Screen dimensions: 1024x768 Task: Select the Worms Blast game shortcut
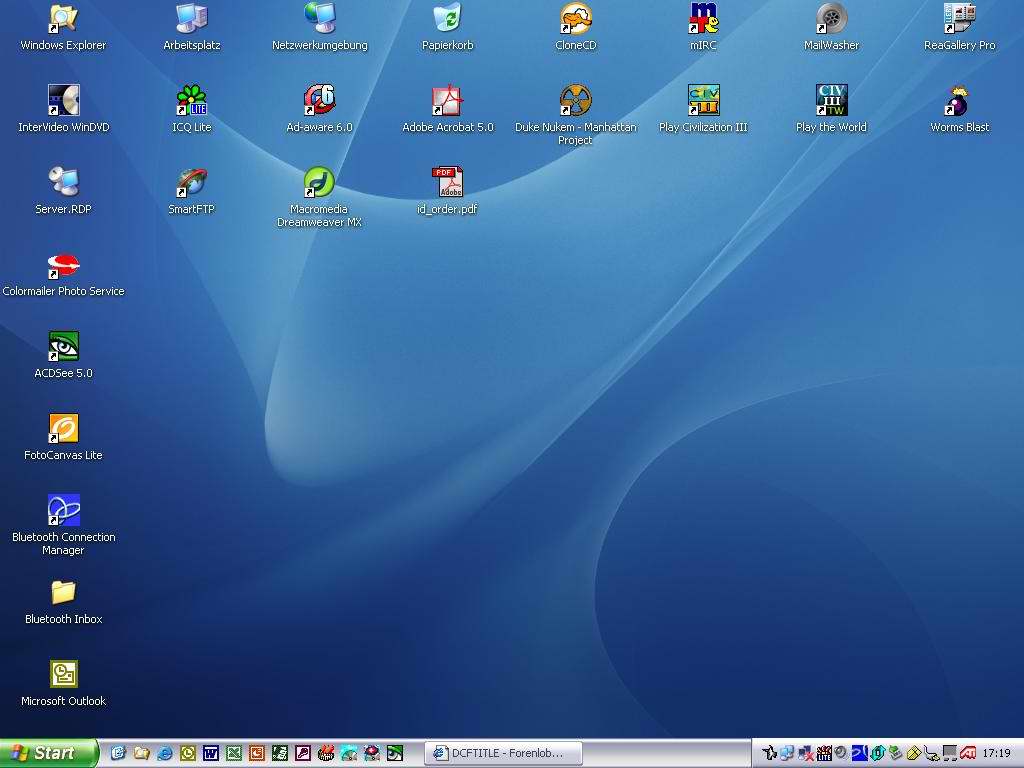tap(959, 101)
